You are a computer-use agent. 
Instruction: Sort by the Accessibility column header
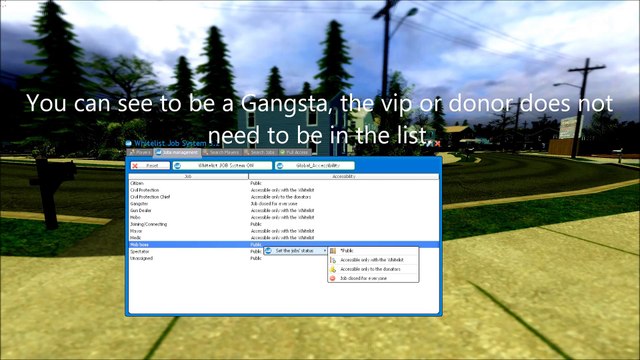point(344,176)
